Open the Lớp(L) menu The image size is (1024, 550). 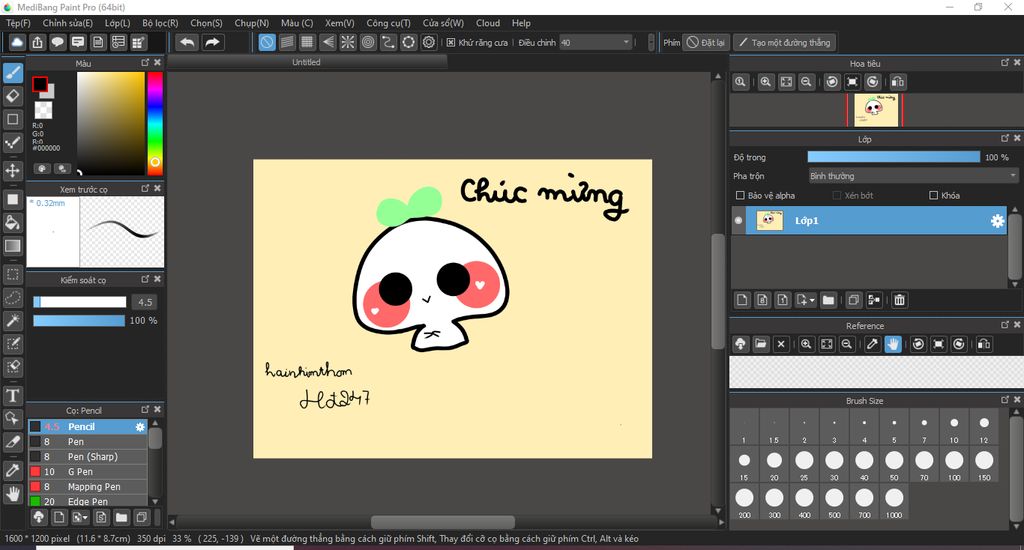point(118,23)
